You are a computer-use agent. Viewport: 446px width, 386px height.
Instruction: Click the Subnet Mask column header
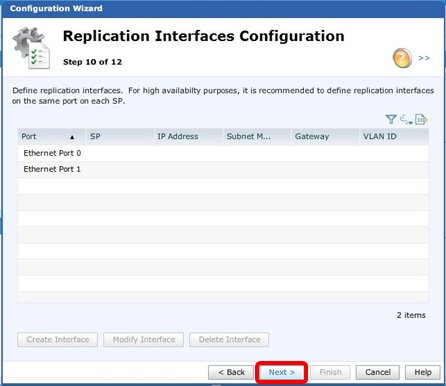point(257,136)
